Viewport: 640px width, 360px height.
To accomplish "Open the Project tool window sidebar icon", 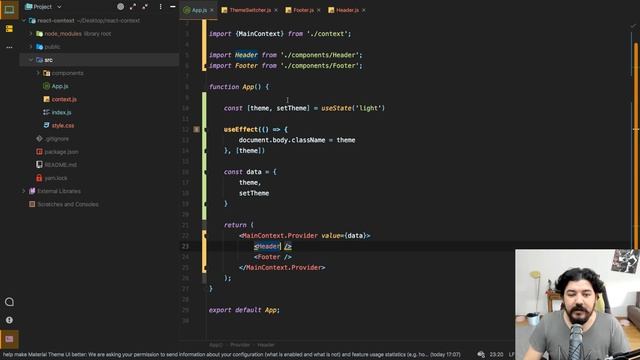I will point(9,9).
